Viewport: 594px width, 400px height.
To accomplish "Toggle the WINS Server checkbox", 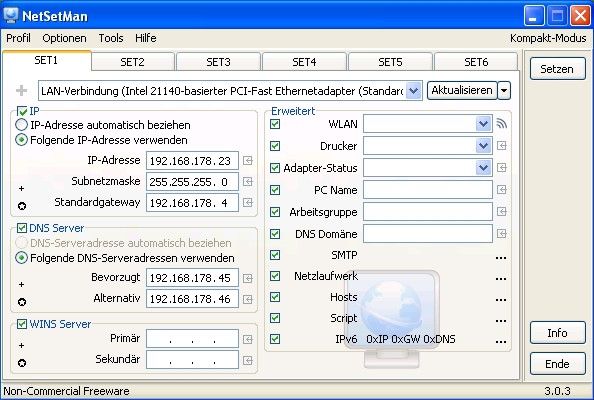I will click(x=22, y=324).
